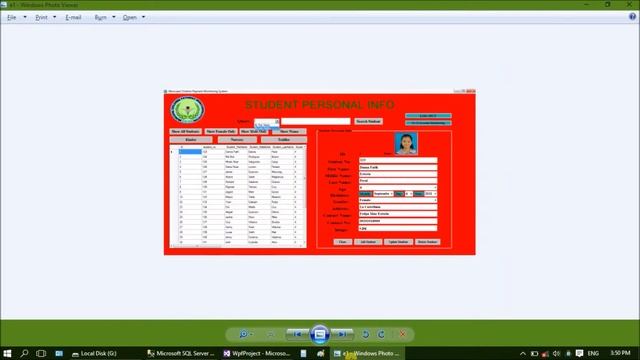The width and height of the screenshot is (640, 360).
Task: Click the student photo thumbnail
Action: (x=406, y=143)
